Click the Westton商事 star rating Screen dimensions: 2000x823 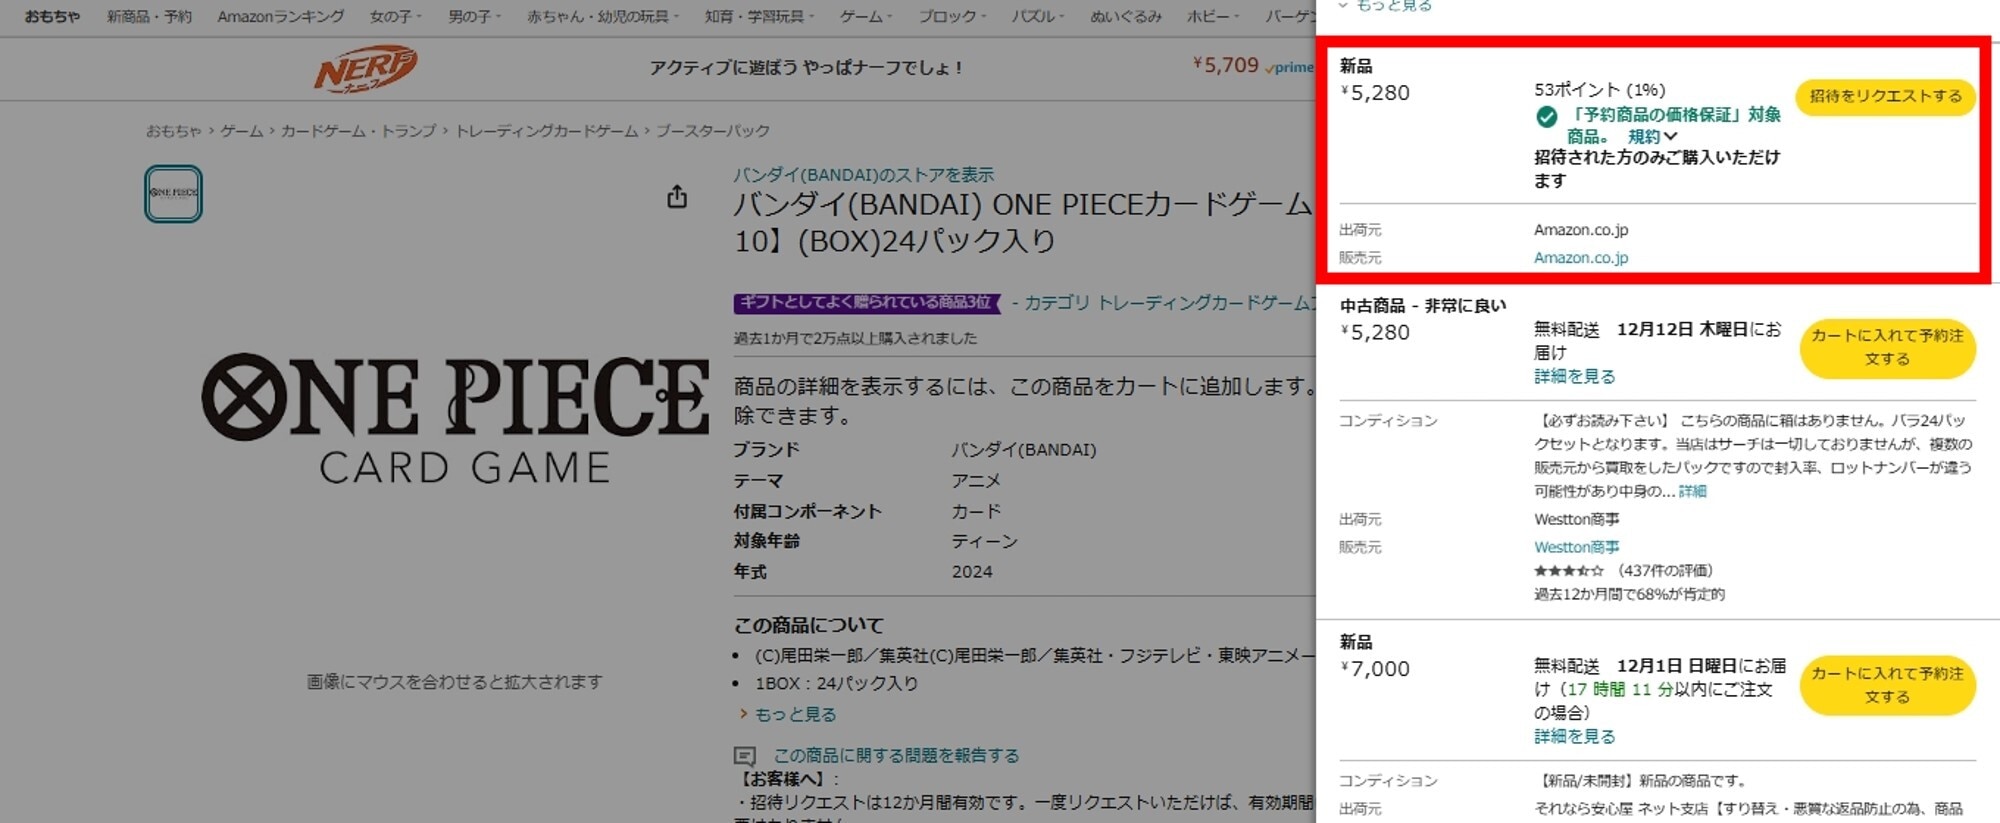click(x=1568, y=571)
